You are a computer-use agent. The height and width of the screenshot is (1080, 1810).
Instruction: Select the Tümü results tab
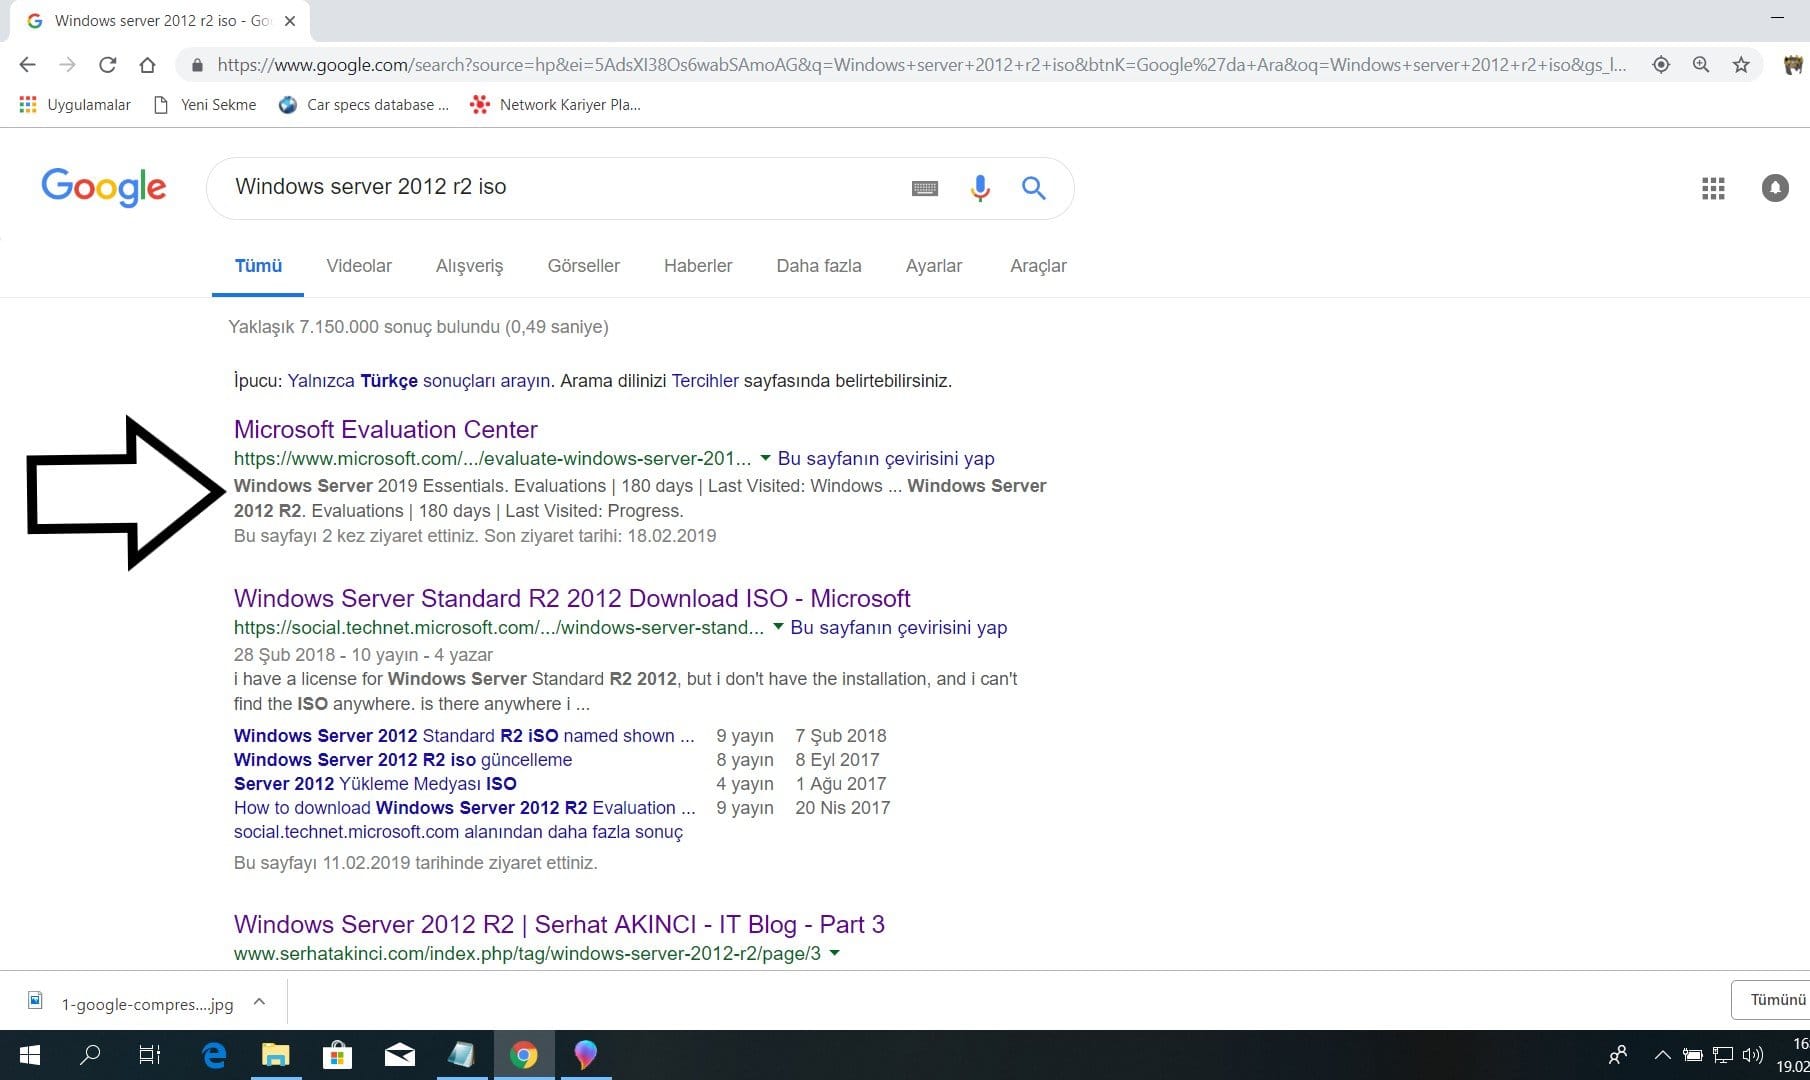point(258,266)
